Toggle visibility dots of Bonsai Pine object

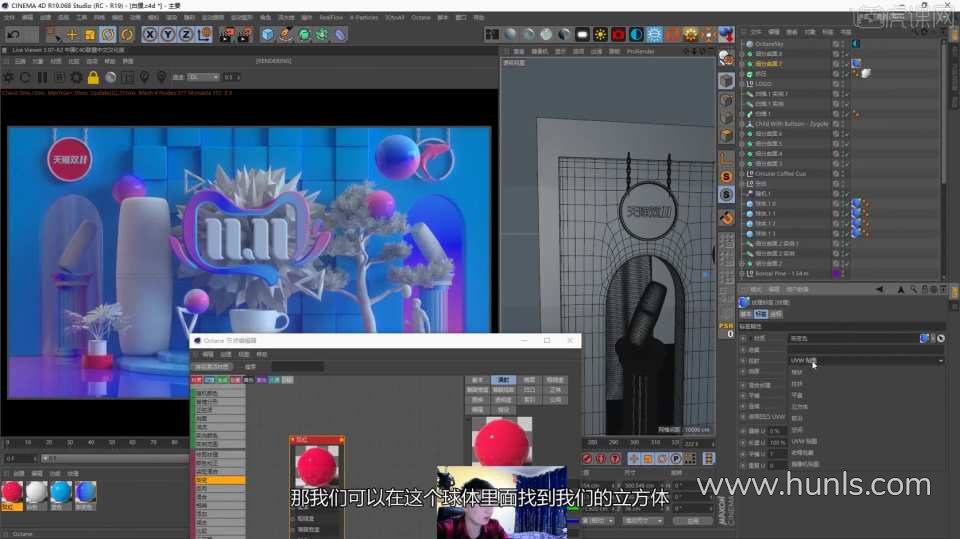(843, 273)
